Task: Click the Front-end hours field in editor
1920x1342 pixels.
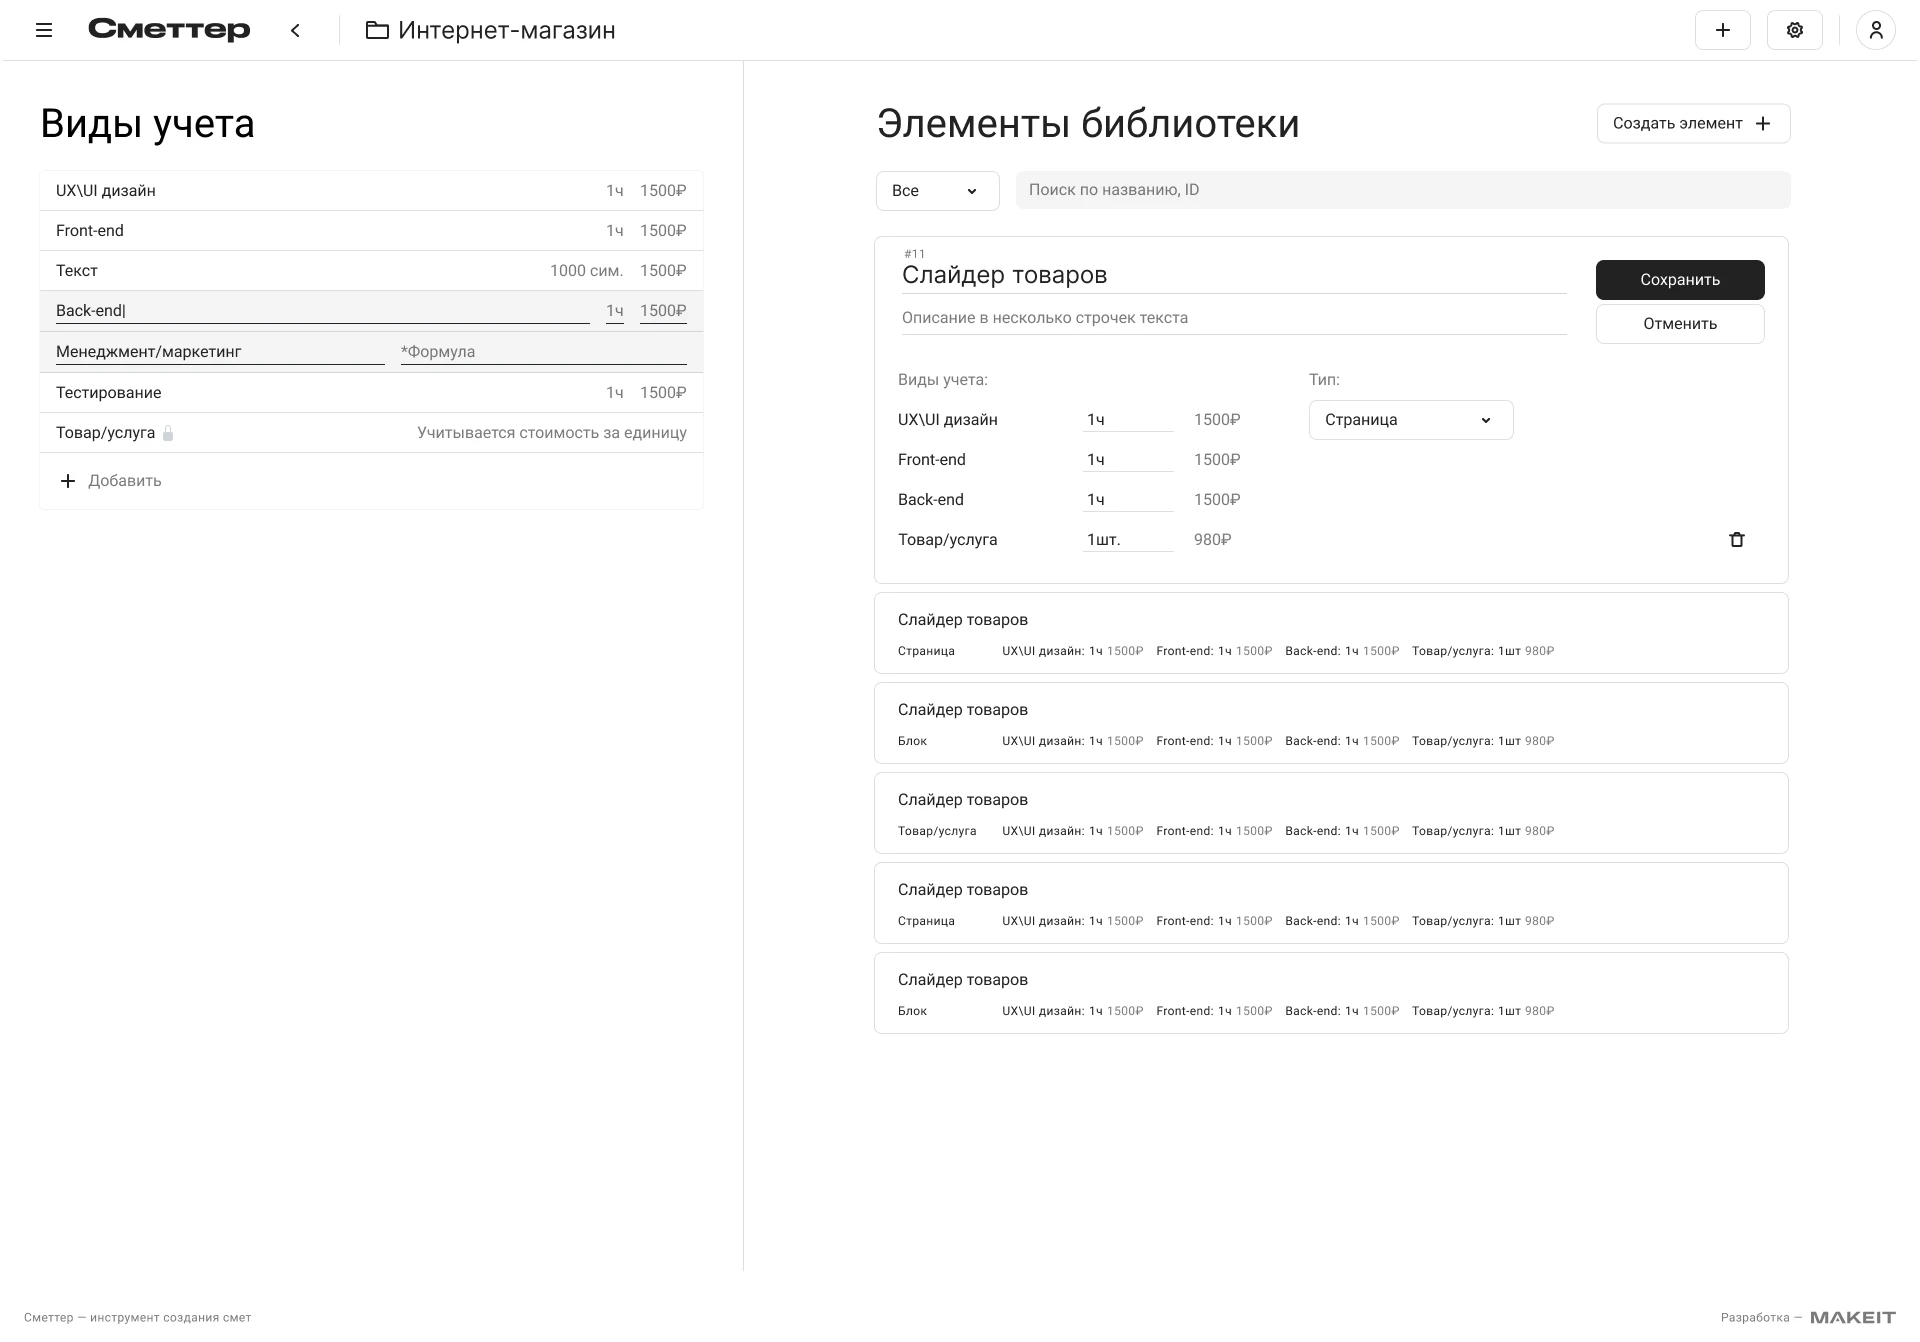Action: coord(1127,460)
